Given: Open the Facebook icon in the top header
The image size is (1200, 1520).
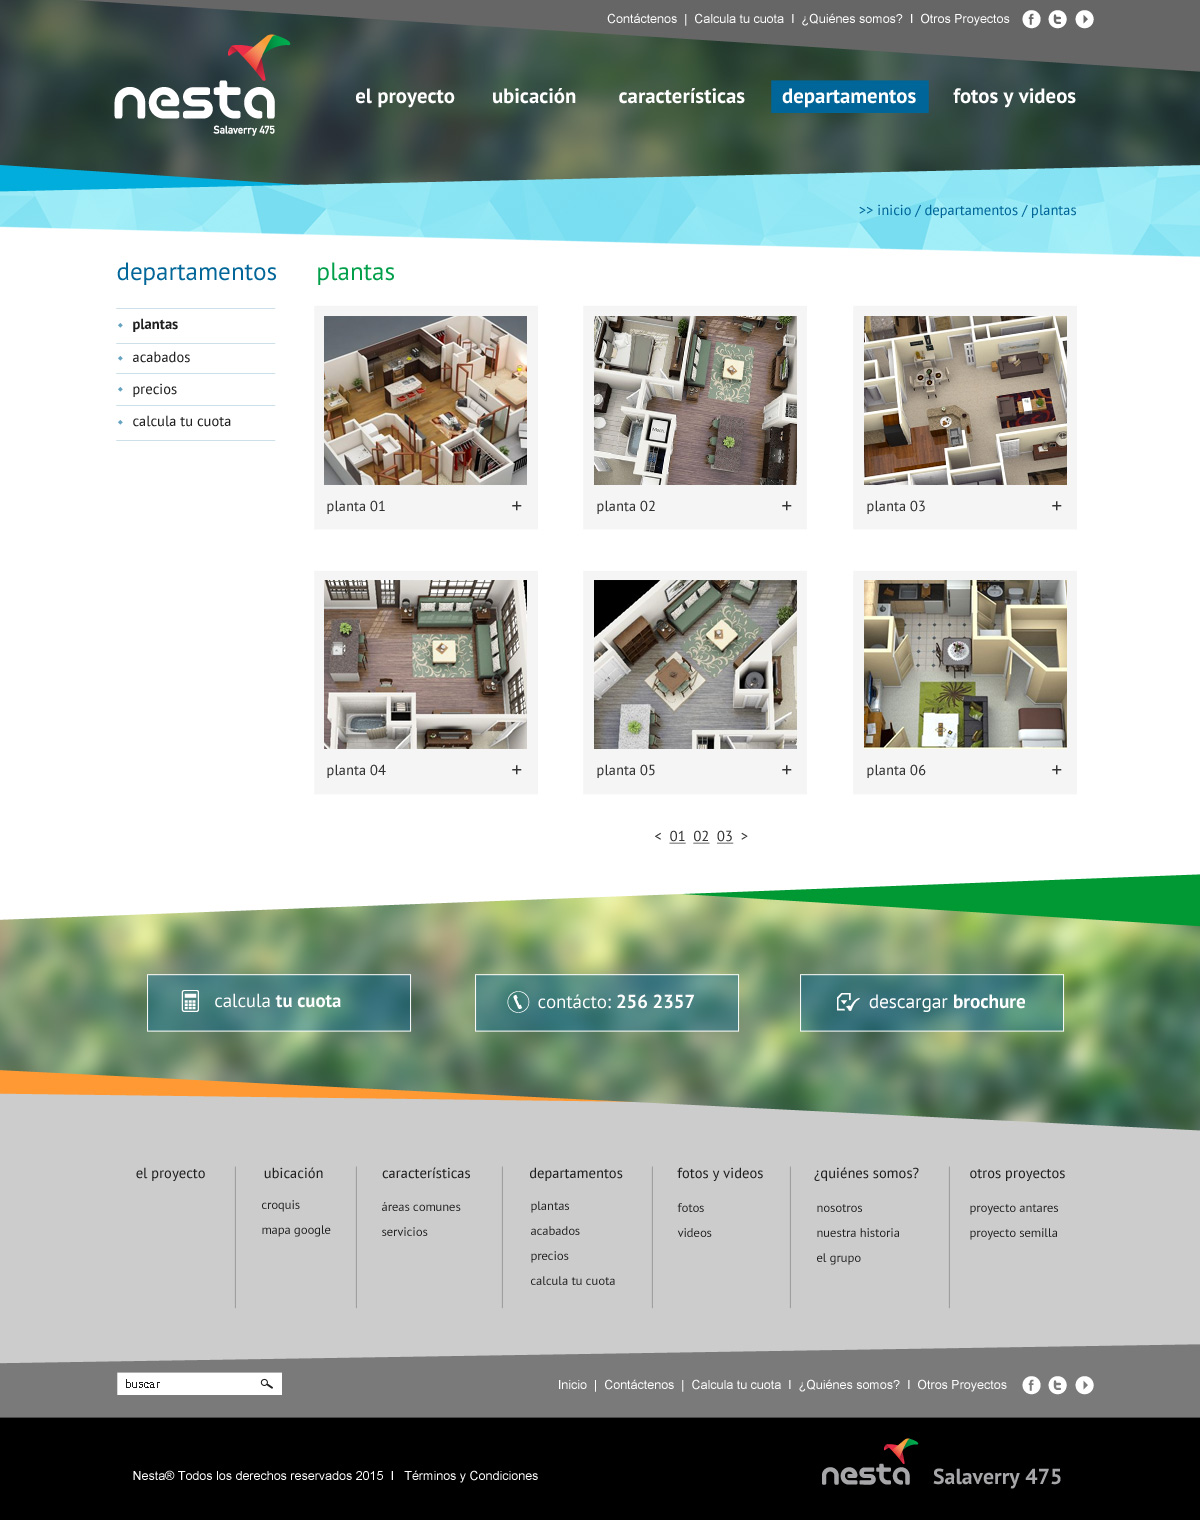Looking at the screenshot, I should tap(1031, 19).
